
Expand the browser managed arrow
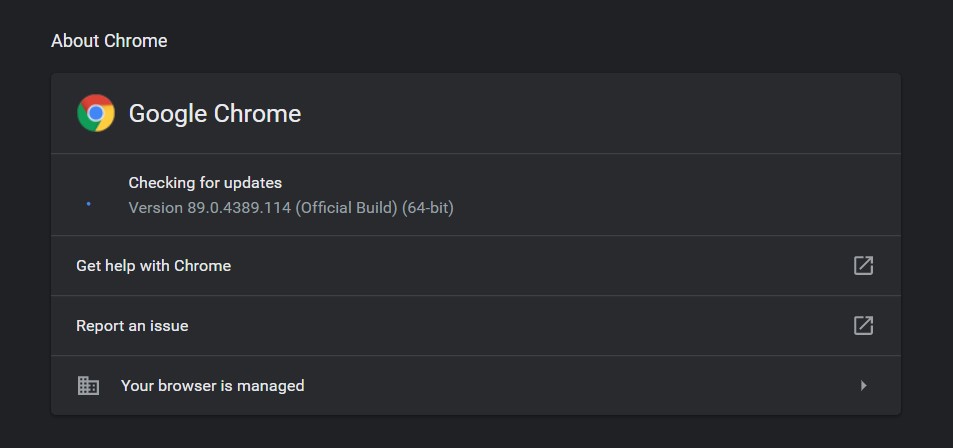[864, 385]
